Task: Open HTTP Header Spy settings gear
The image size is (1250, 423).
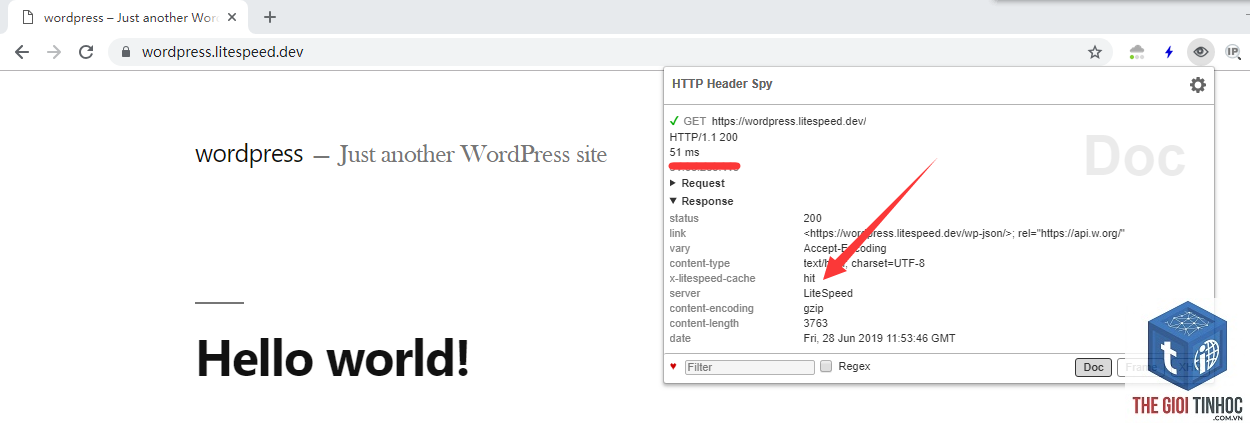Action: [x=1197, y=85]
